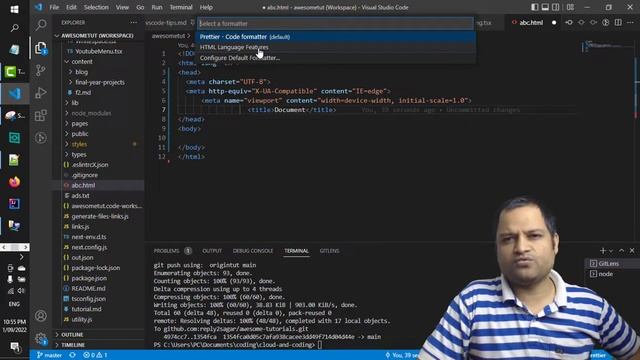Open Run and Debug view icon
Image resolution: width=640 pixels, height=360 pixels.
point(40,93)
